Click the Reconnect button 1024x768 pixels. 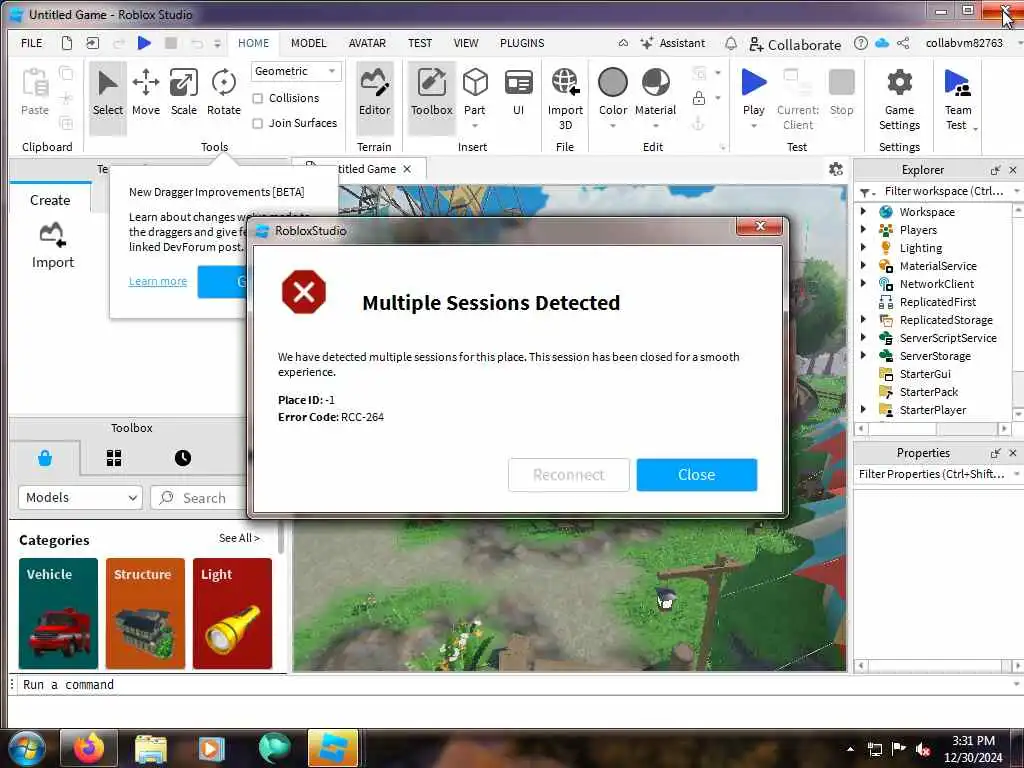tap(568, 475)
